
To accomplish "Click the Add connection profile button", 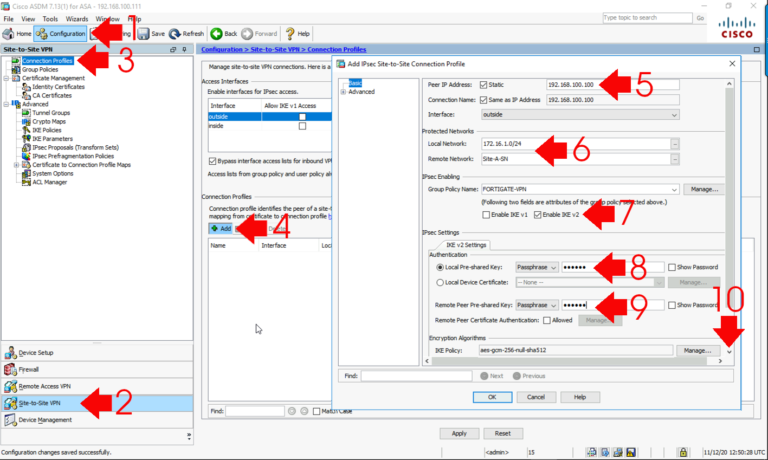I will pyautogui.click(x=221, y=229).
